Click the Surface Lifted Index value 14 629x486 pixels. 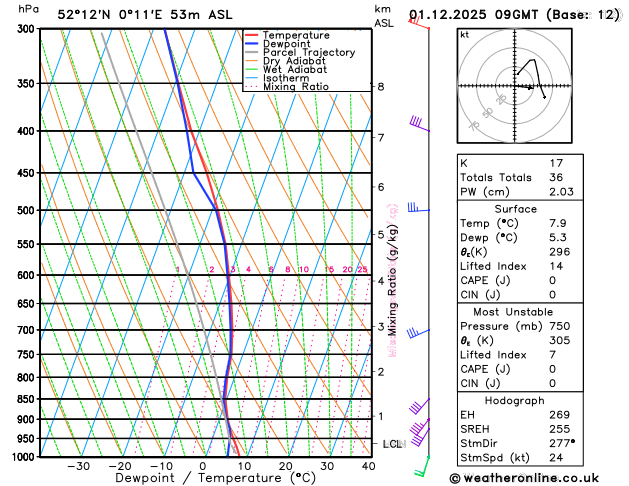(x=556, y=266)
